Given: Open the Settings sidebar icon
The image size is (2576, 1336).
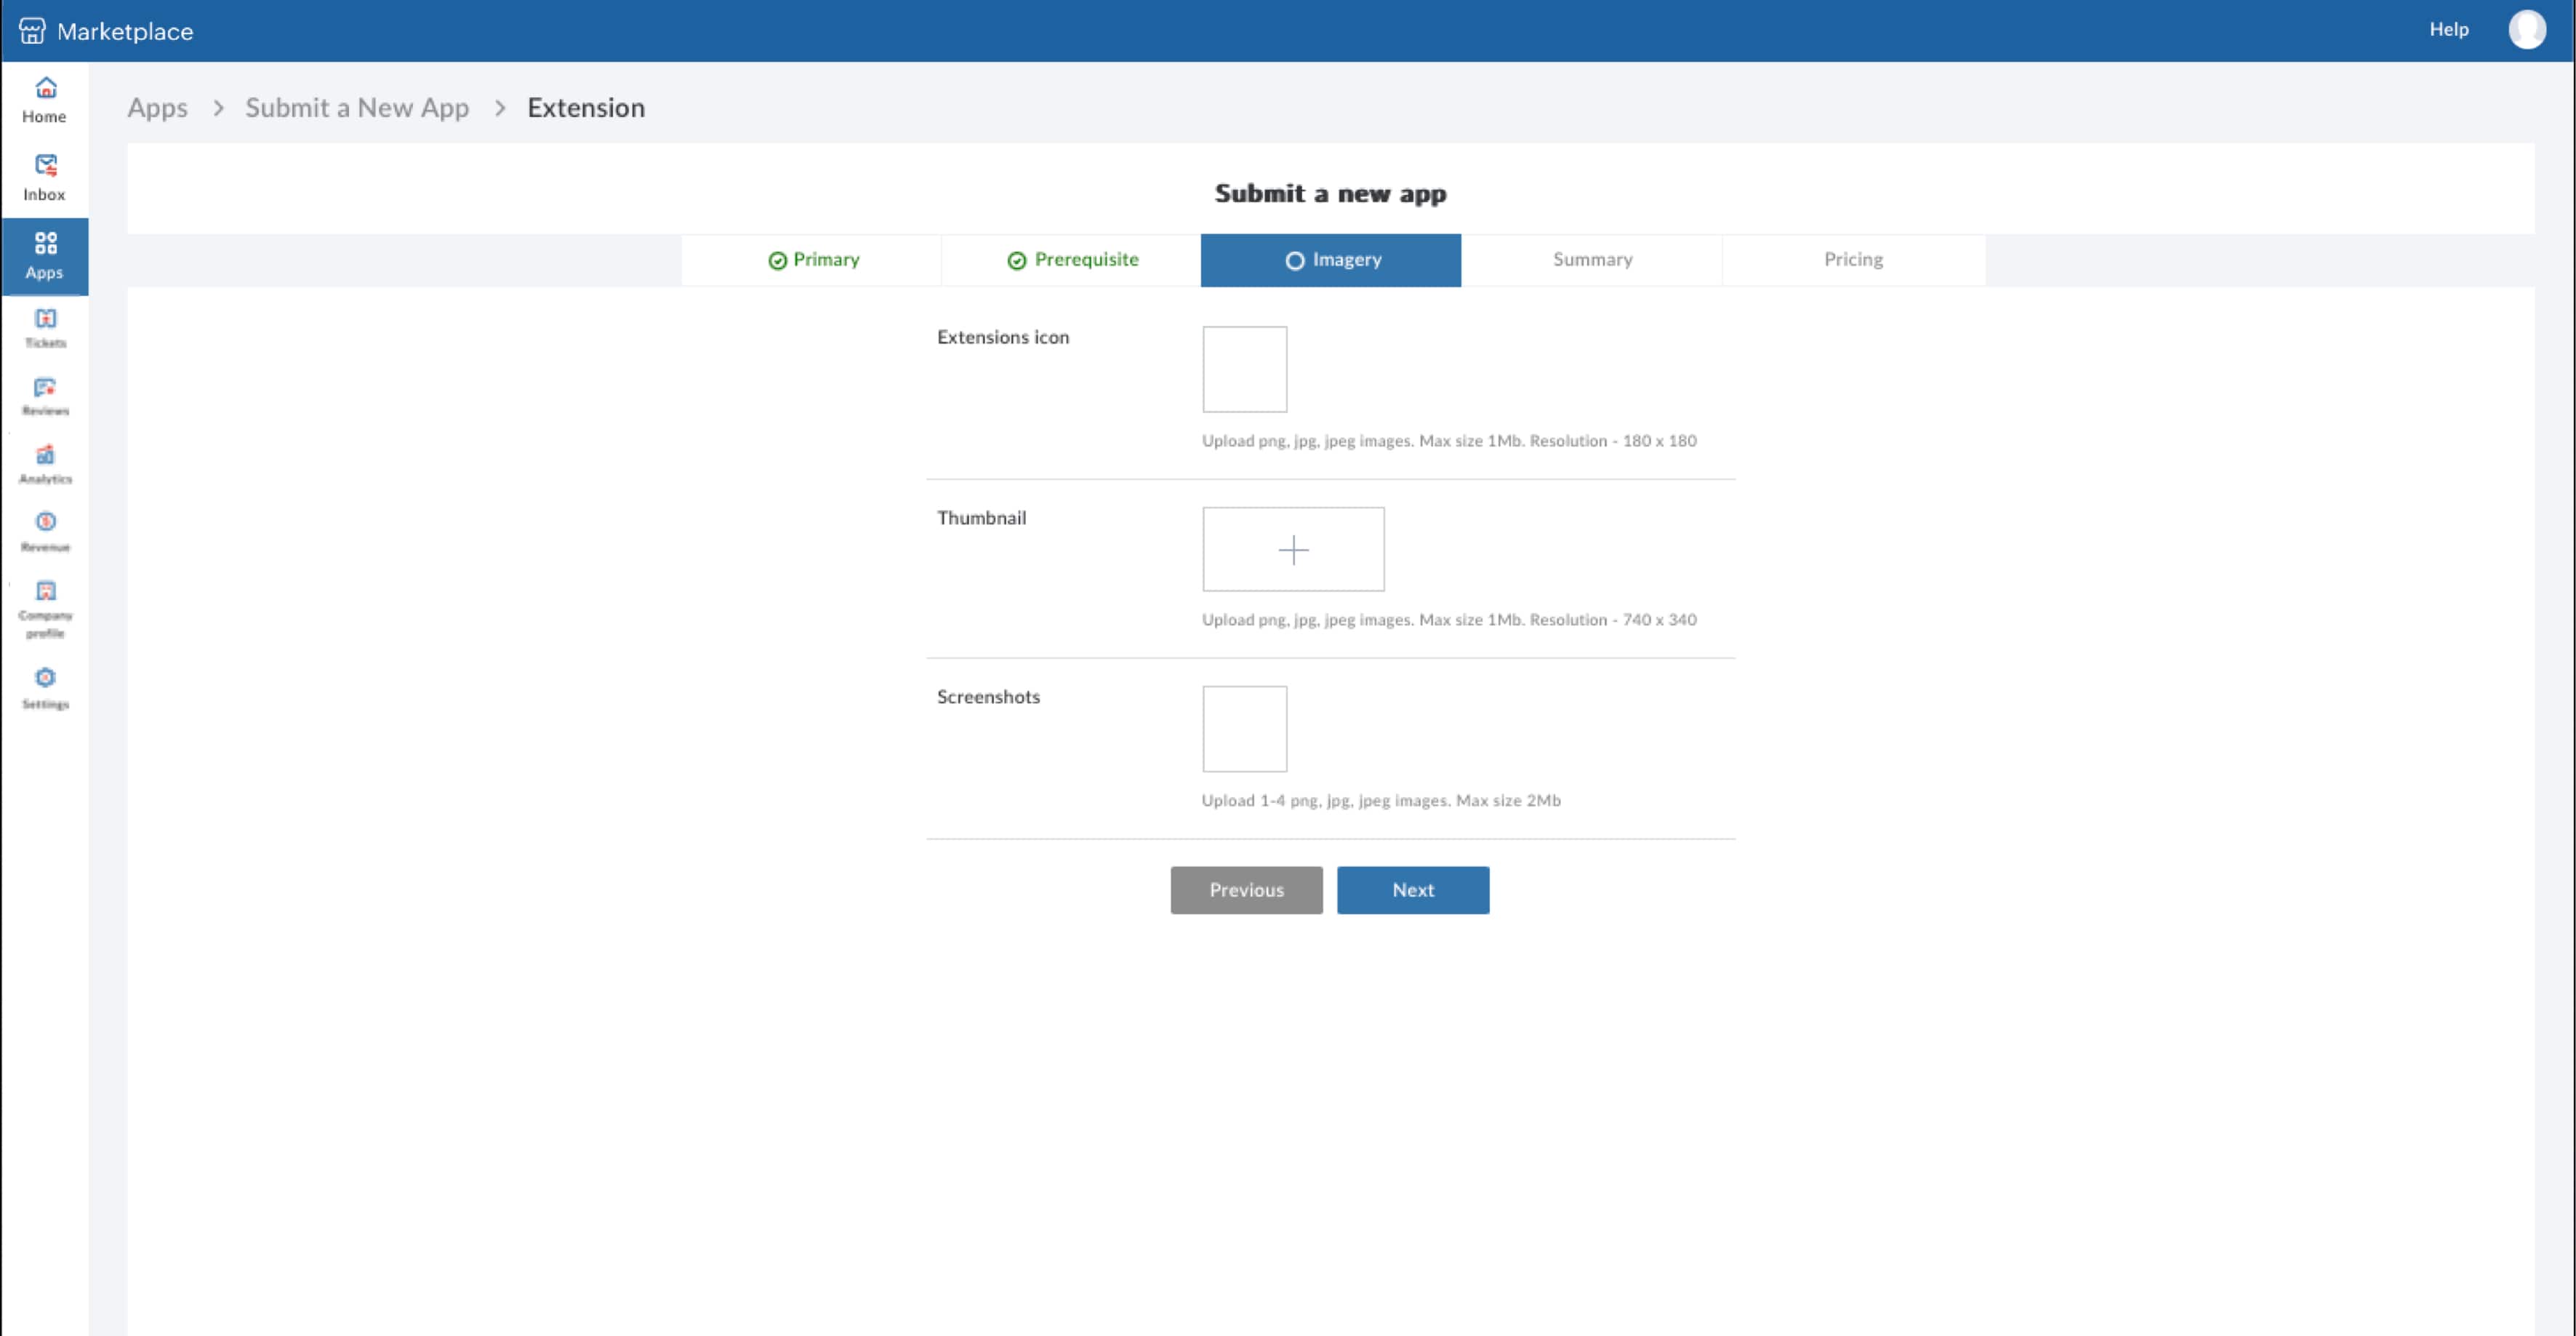Looking at the screenshot, I should [x=45, y=689].
